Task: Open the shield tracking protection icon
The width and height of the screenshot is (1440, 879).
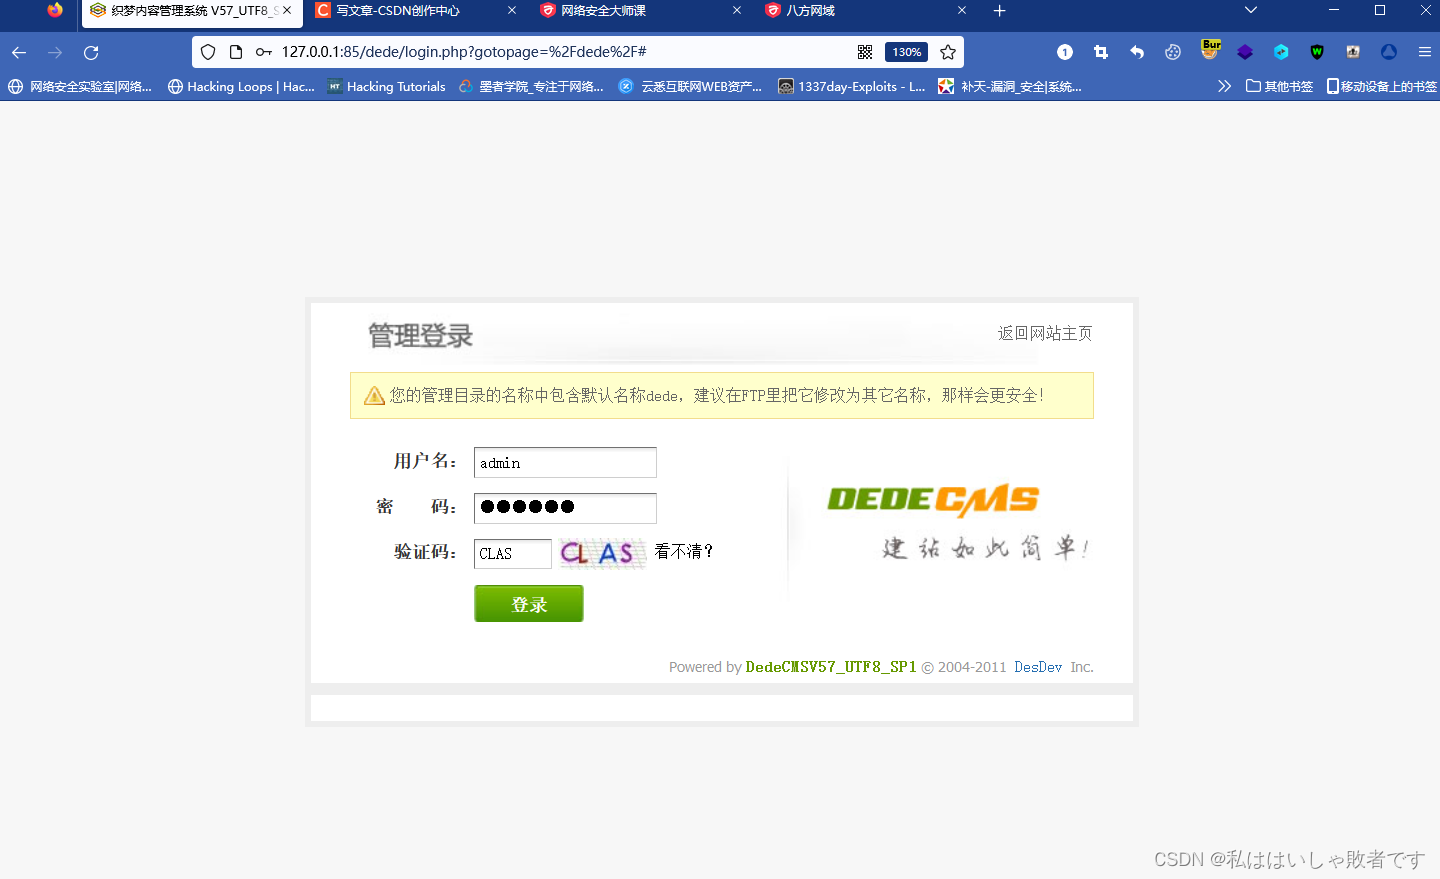Action: point(208,52)
